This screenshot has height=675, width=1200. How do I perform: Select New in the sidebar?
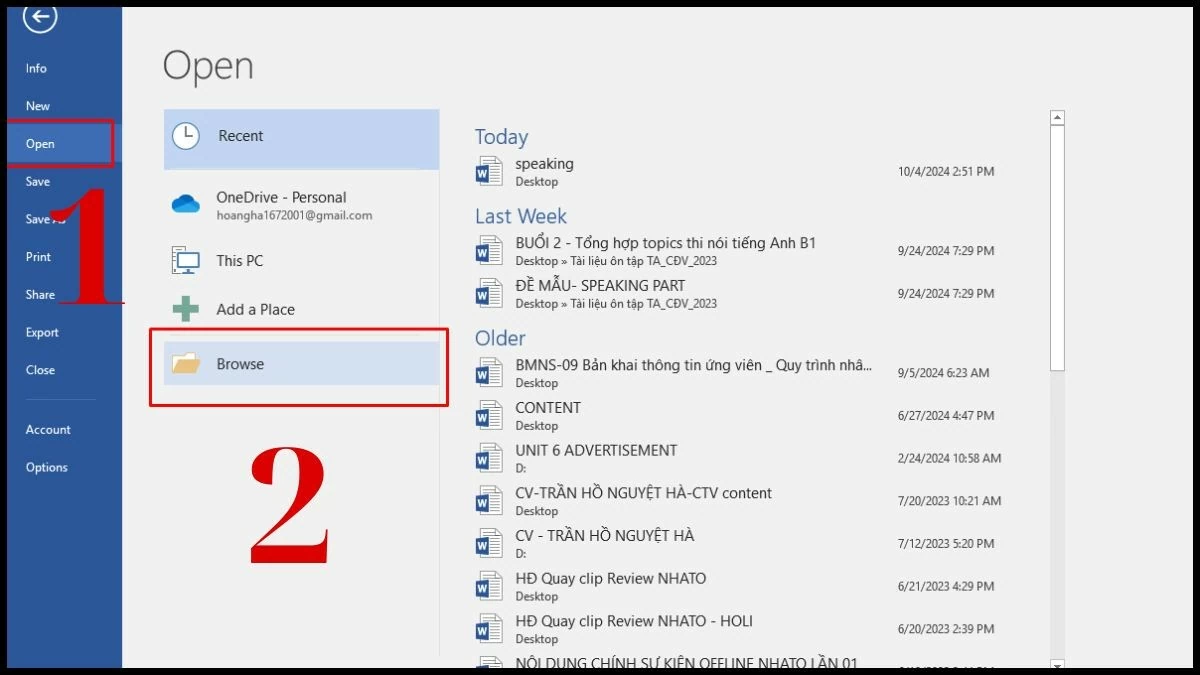[38, 106]
